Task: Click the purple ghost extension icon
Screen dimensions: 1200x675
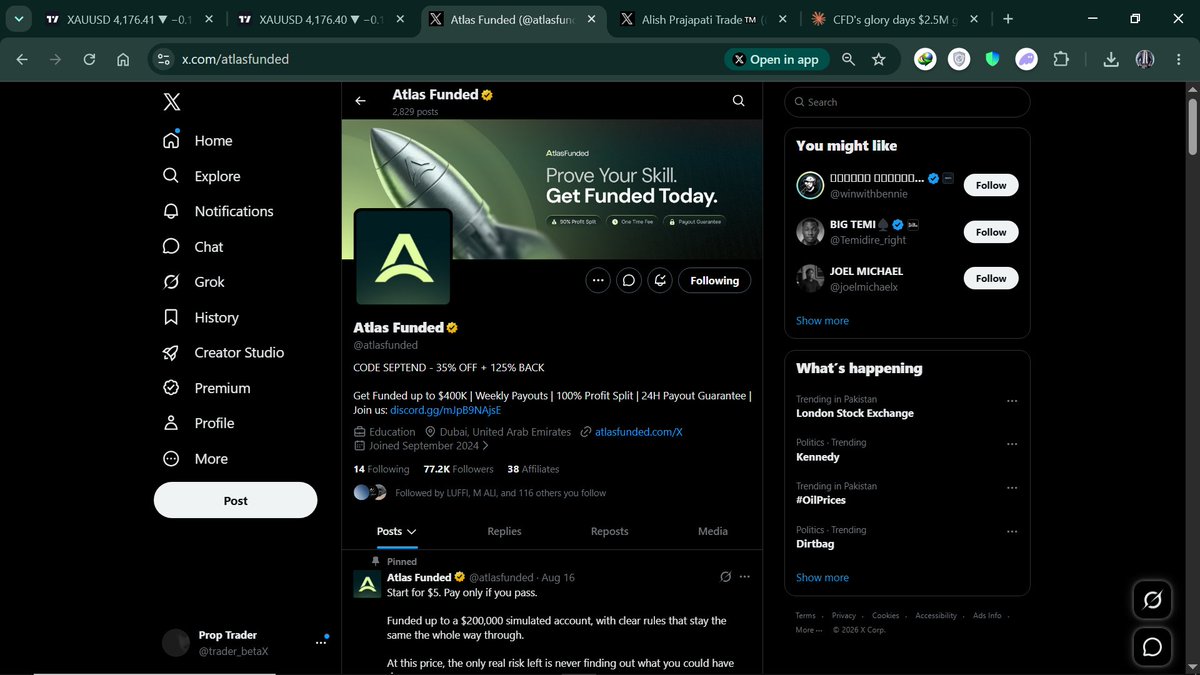Action: [x=1027, y=59]
